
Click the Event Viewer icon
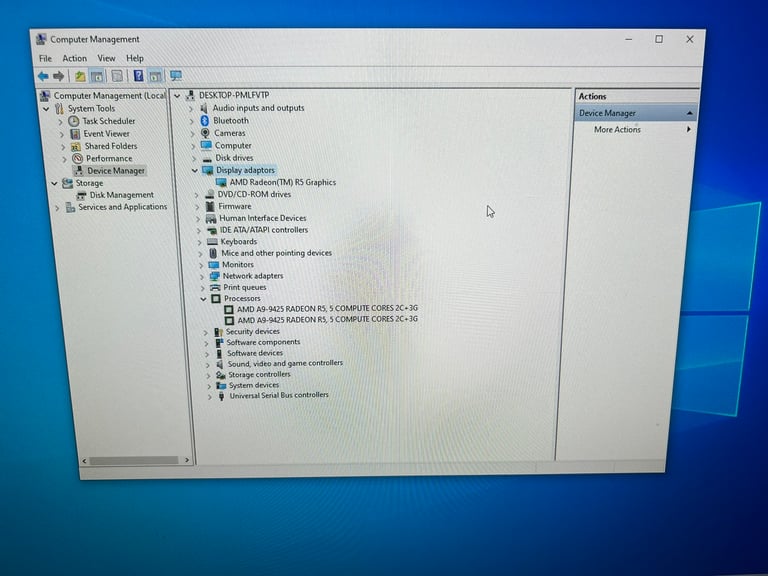(75, 134)
